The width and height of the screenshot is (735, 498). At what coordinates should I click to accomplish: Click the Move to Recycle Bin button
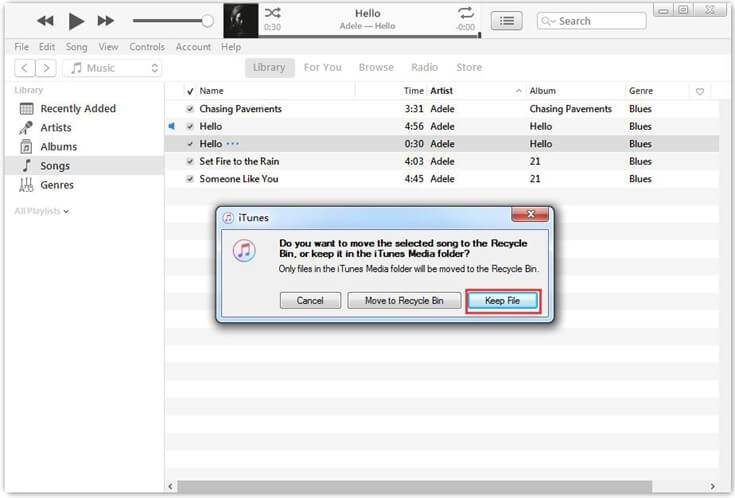[404, 301]
